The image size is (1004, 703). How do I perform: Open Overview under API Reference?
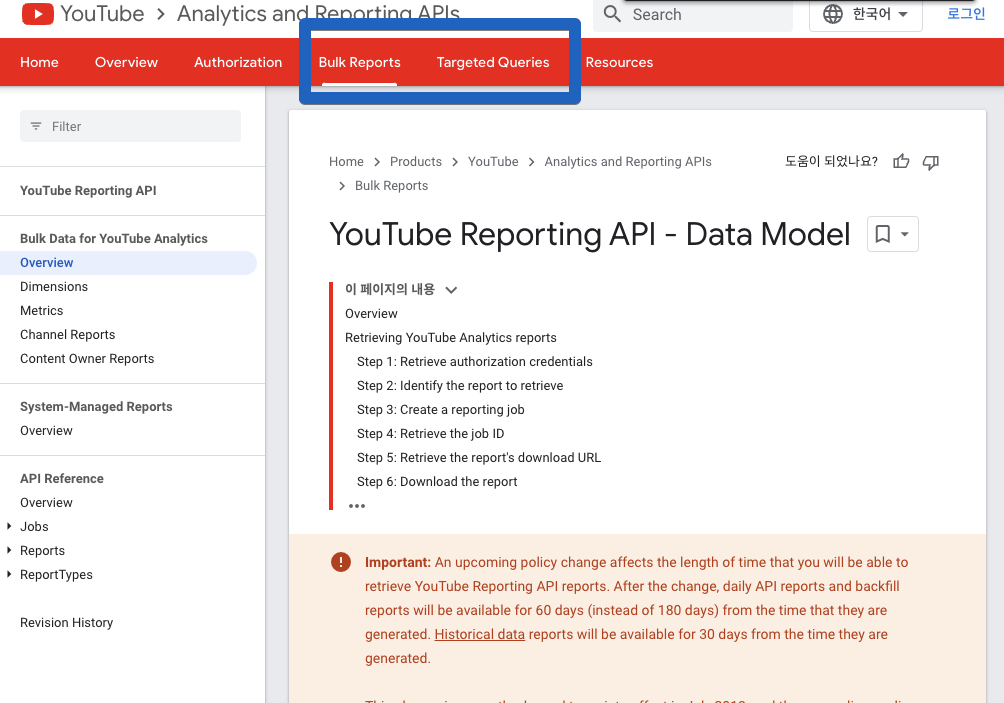pos(46,503)
